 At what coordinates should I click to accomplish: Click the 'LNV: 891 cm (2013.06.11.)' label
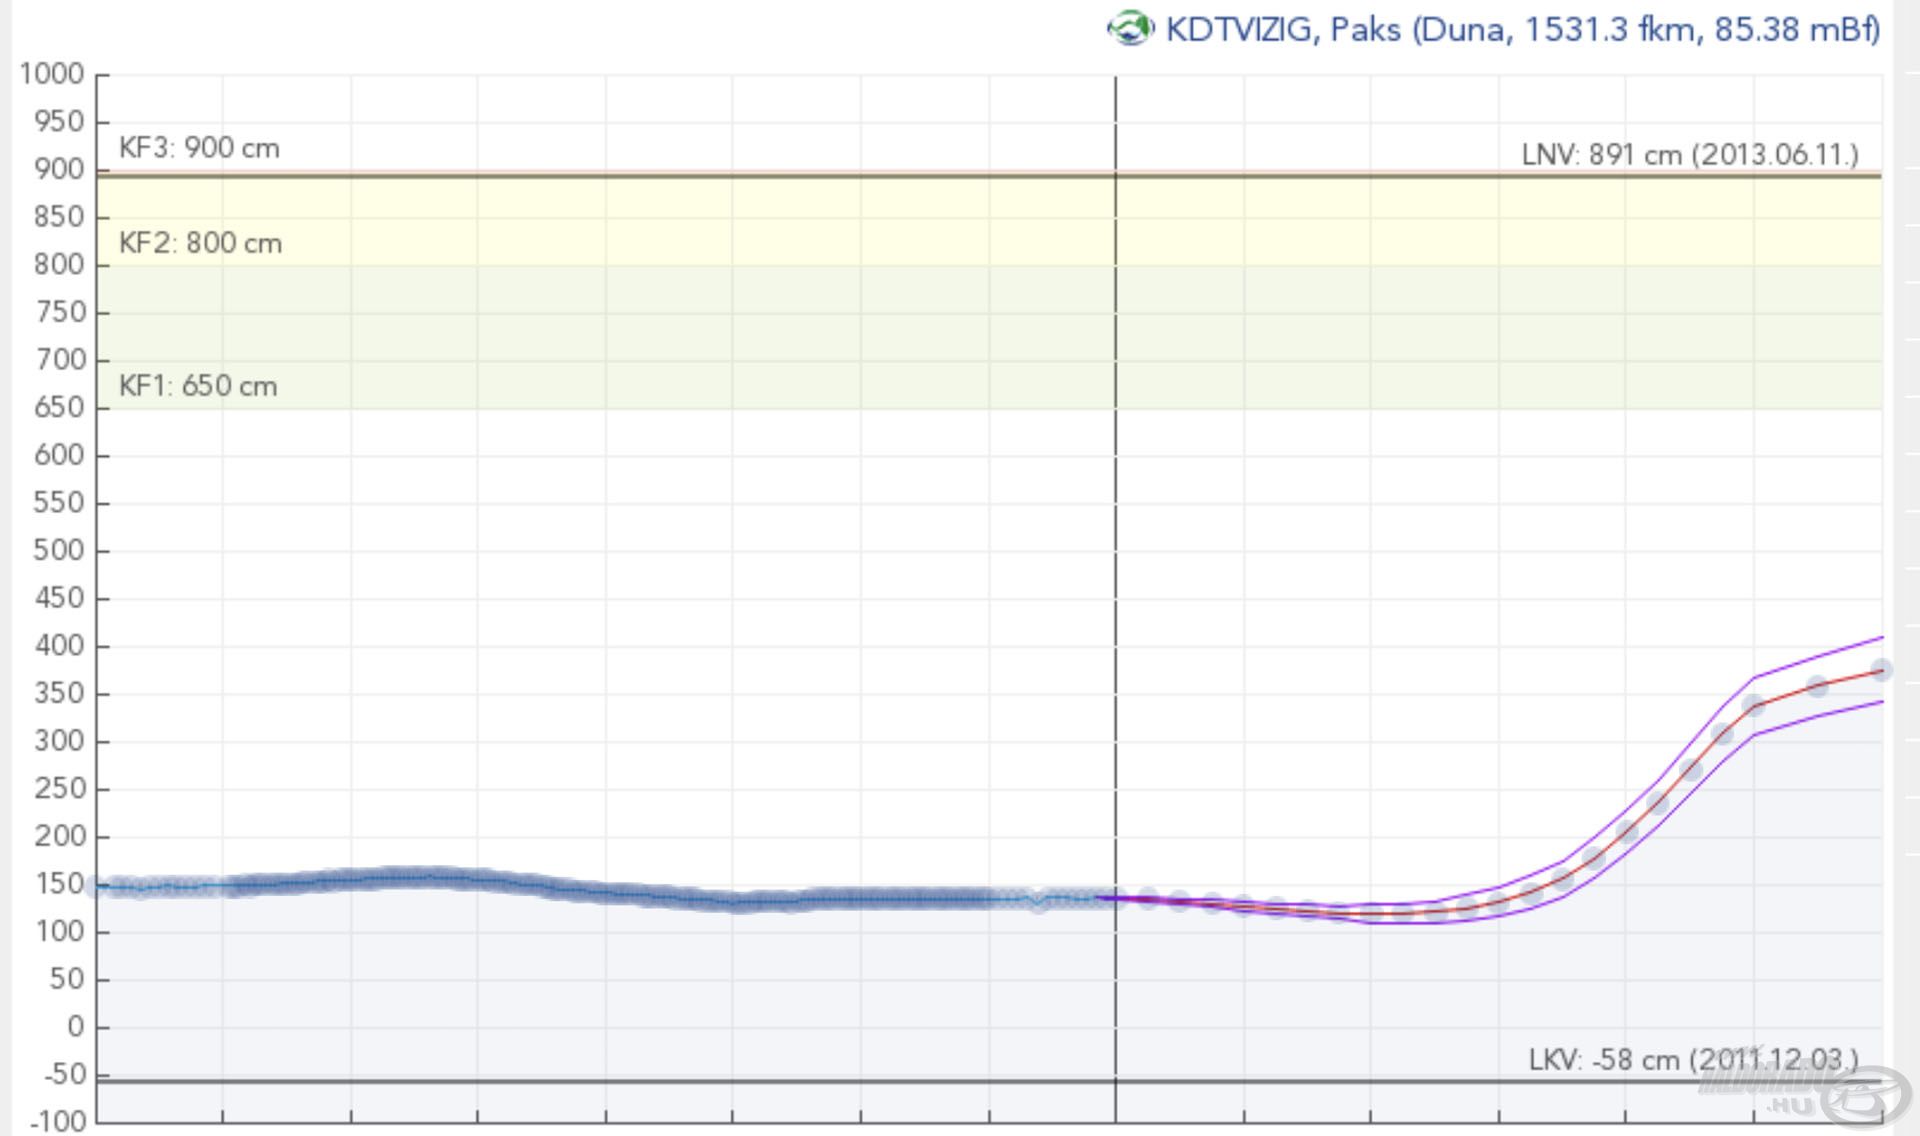1690,155
